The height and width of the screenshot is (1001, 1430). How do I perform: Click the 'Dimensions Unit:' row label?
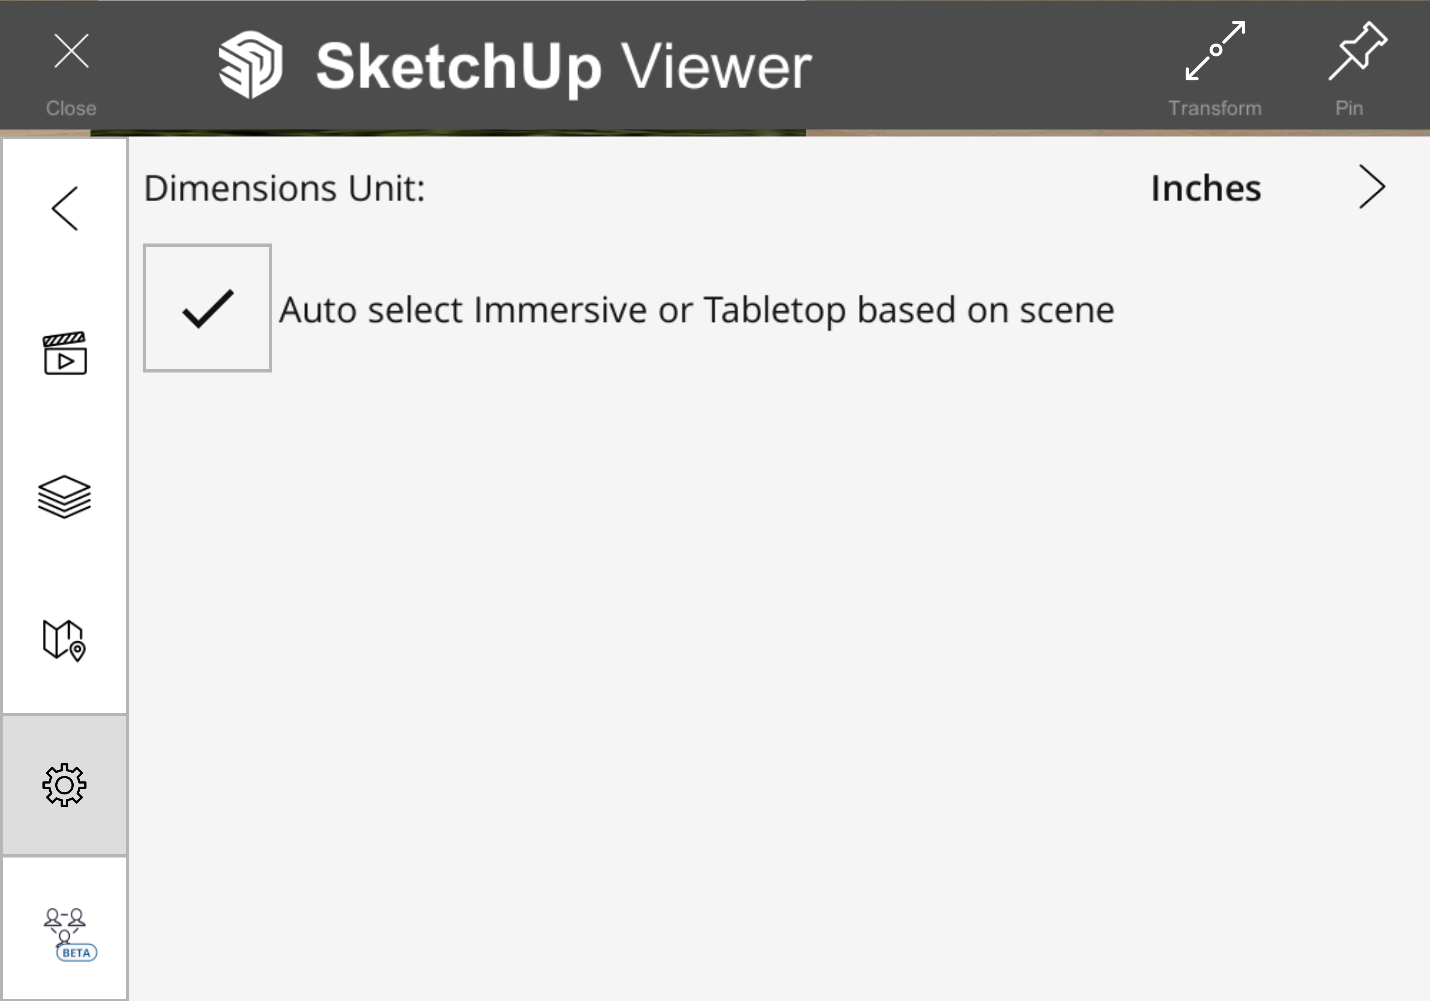(285, 188)
